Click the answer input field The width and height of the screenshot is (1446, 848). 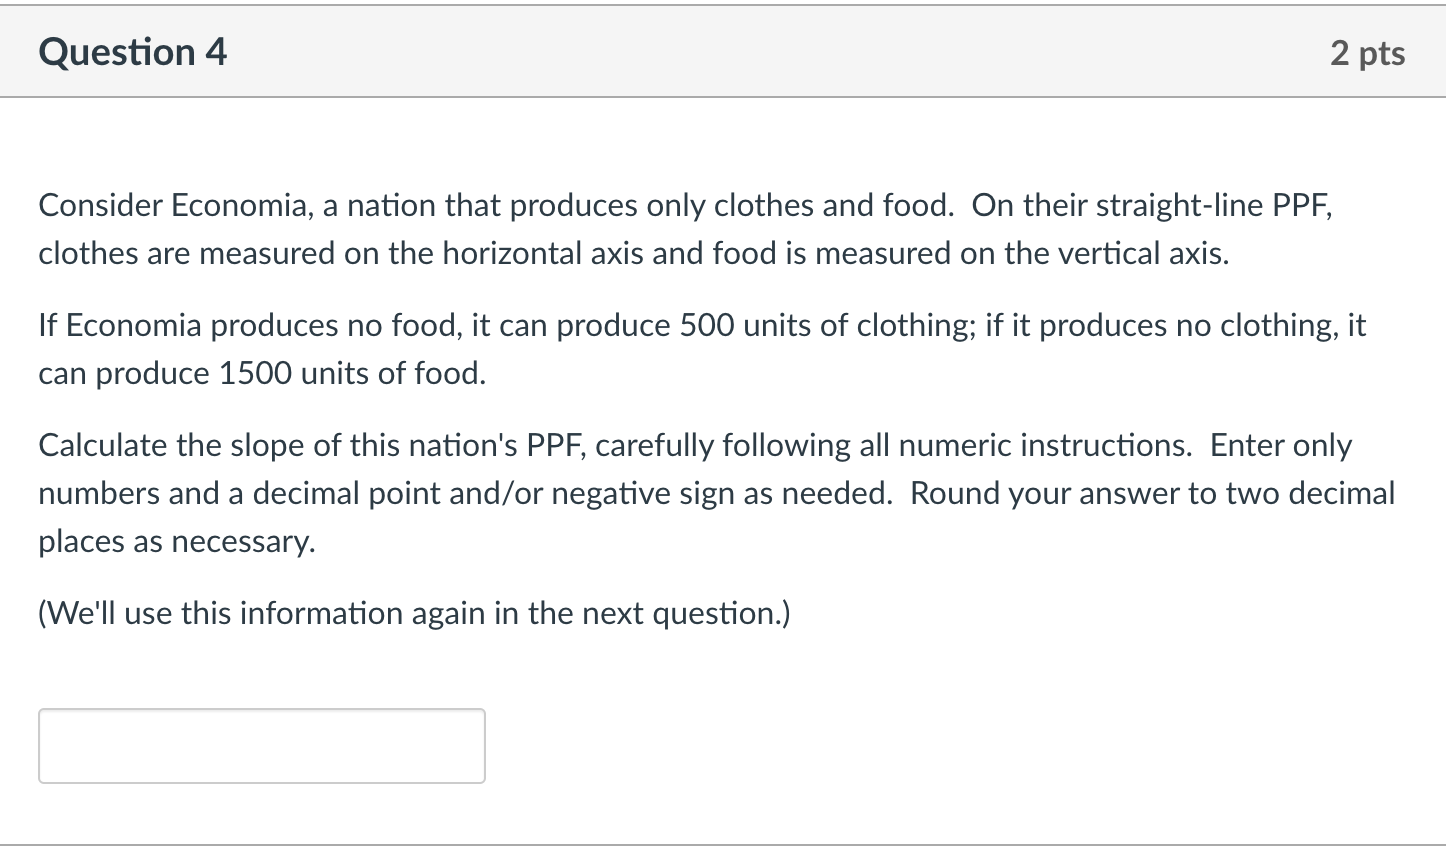(x=261, y=746)
